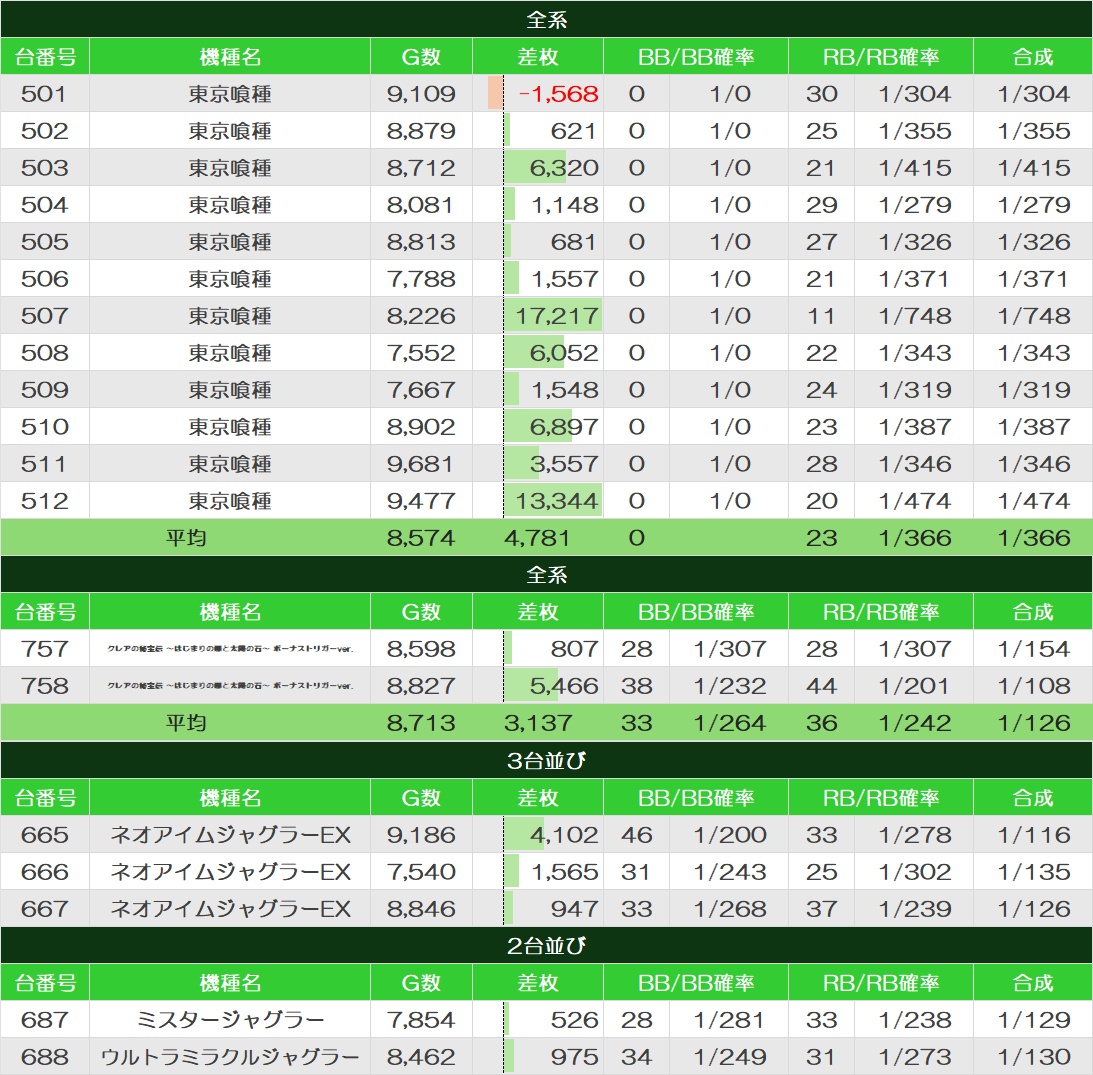Click the 東京喰種 name in row 510

coord(229,427)
